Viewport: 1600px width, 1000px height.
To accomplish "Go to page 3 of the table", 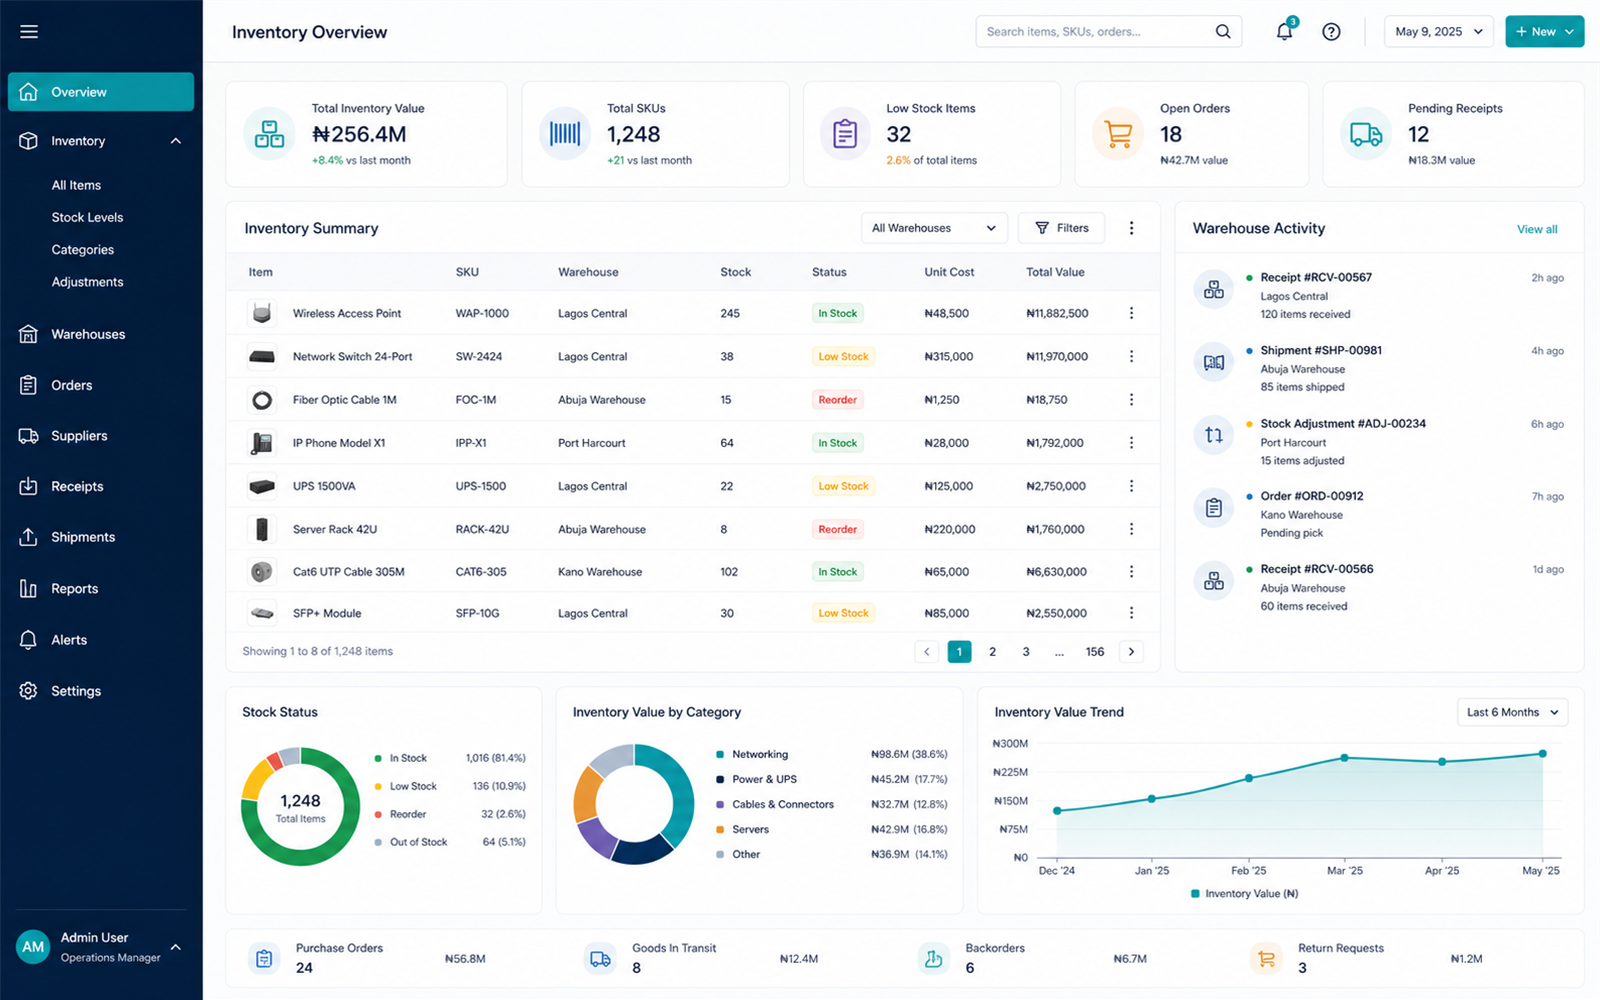I will [1026, 652].
